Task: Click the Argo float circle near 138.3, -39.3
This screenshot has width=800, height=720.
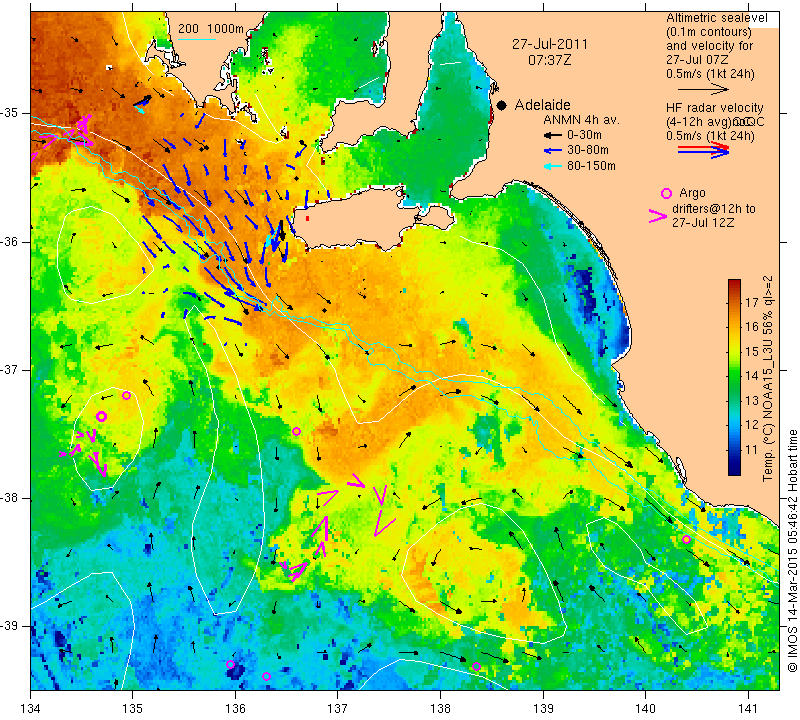Action: tap(476, 666)
